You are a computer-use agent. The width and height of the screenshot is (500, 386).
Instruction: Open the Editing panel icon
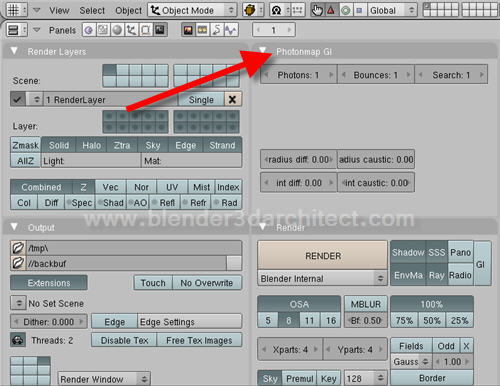tap(145, 30)
